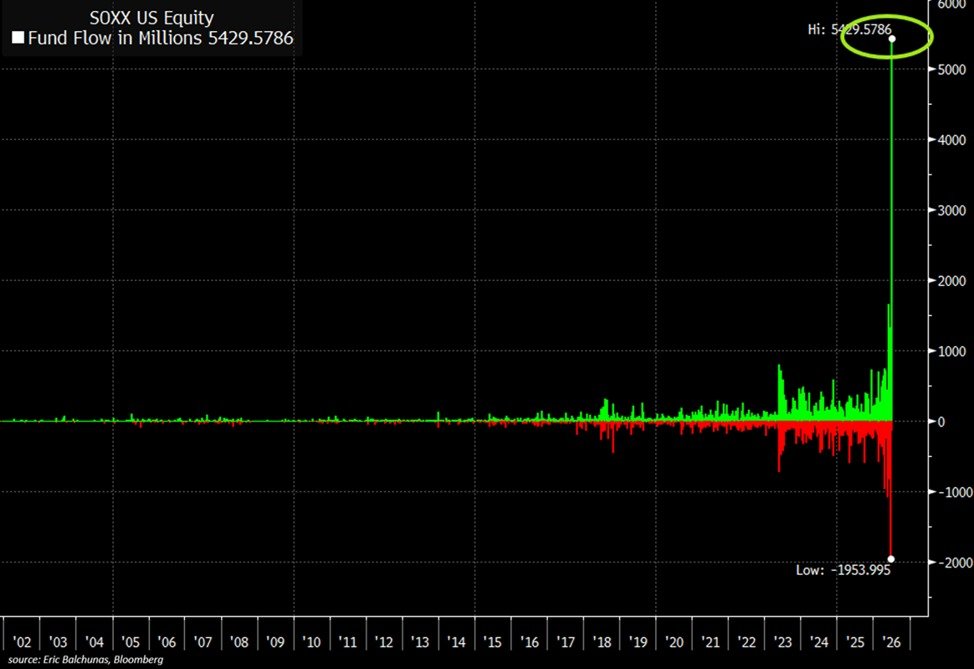
Task: Click the '10 year label on x-axis
Action: tap(311, 642)
